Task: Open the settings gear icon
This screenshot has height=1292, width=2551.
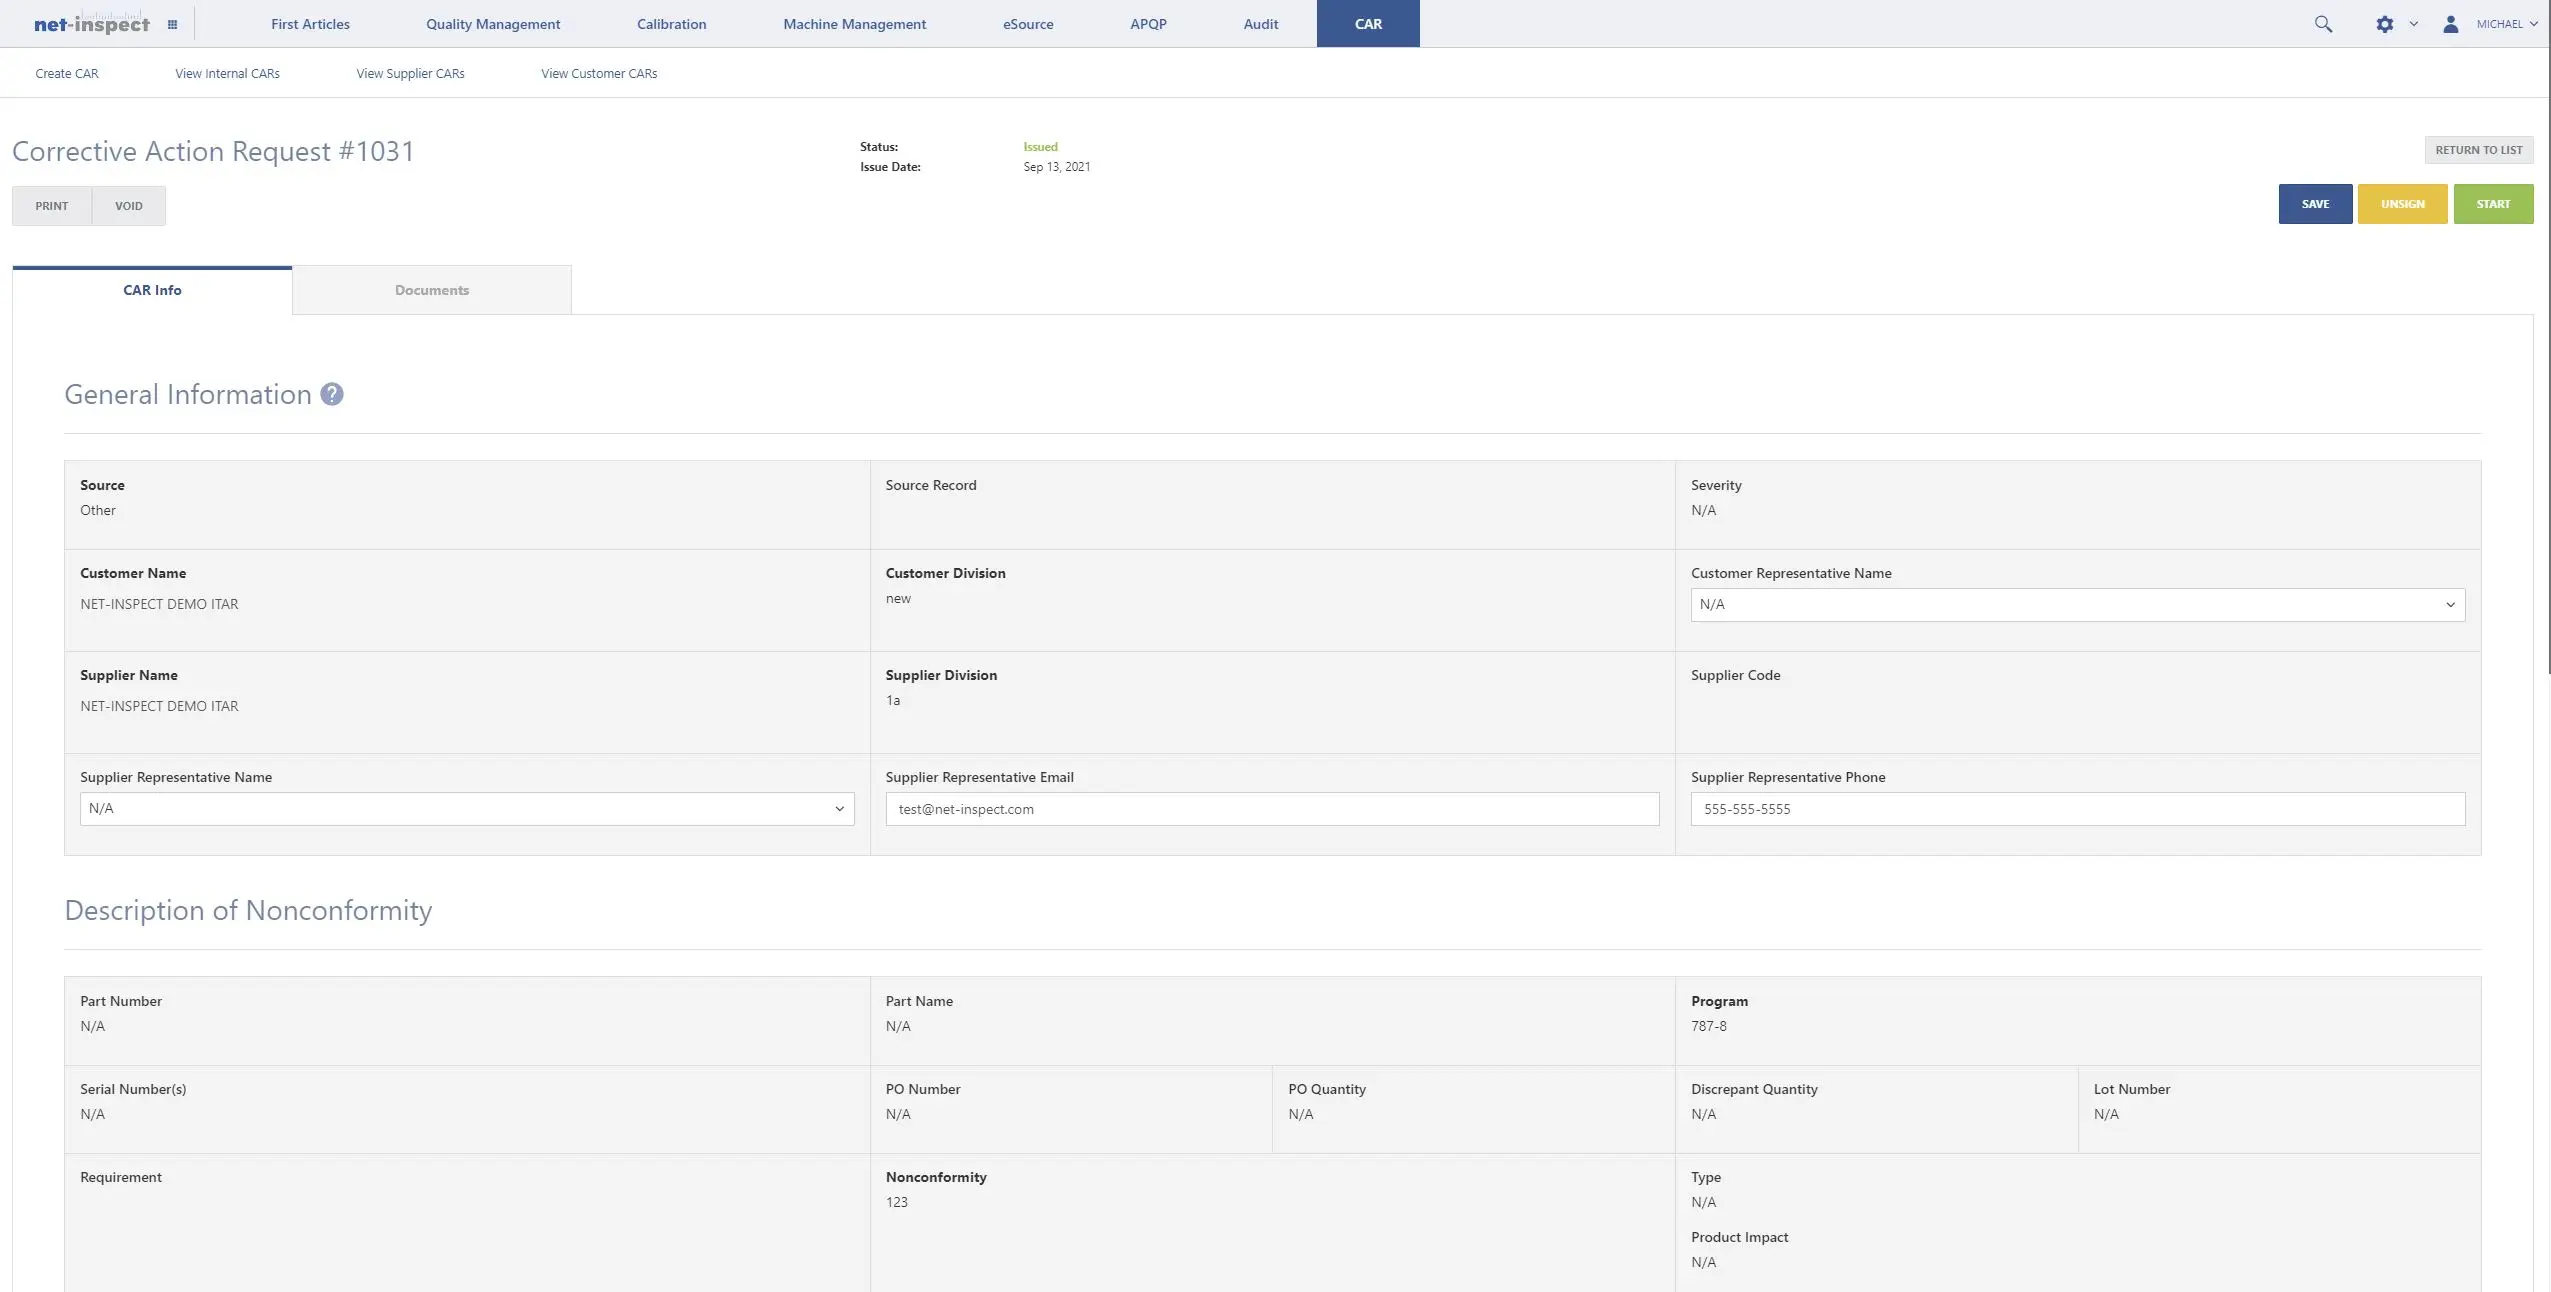Action: tap(2384, 23)
